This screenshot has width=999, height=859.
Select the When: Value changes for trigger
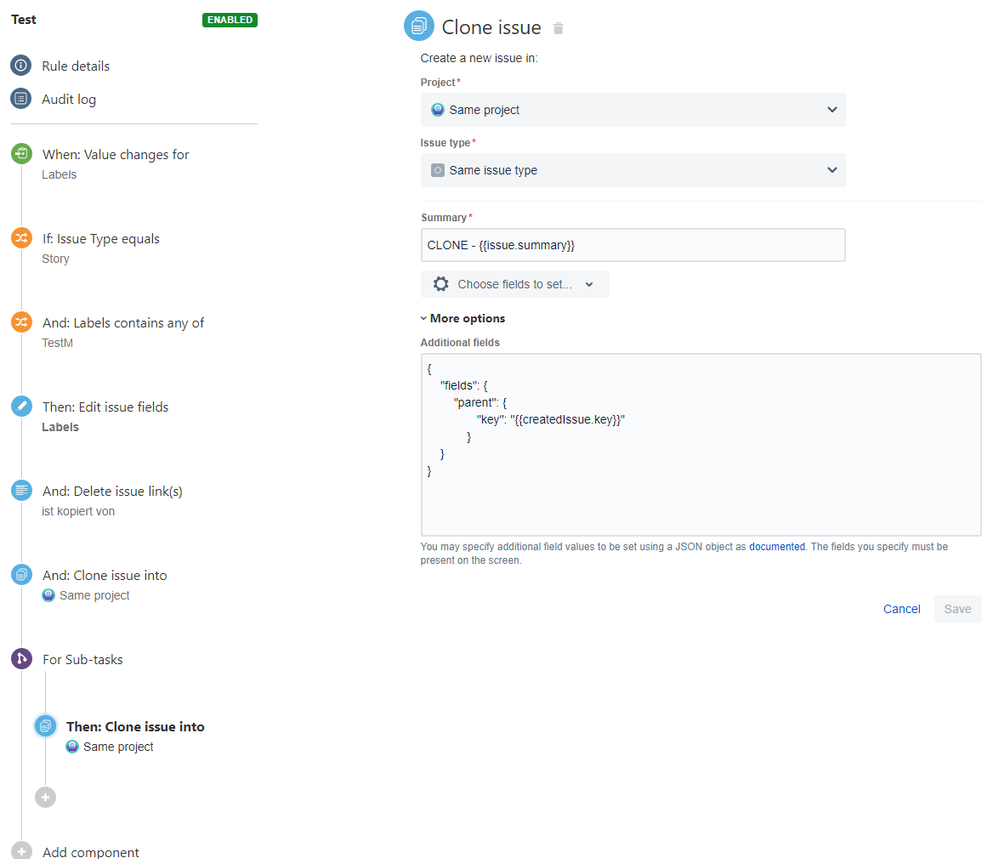pos(115,155)
